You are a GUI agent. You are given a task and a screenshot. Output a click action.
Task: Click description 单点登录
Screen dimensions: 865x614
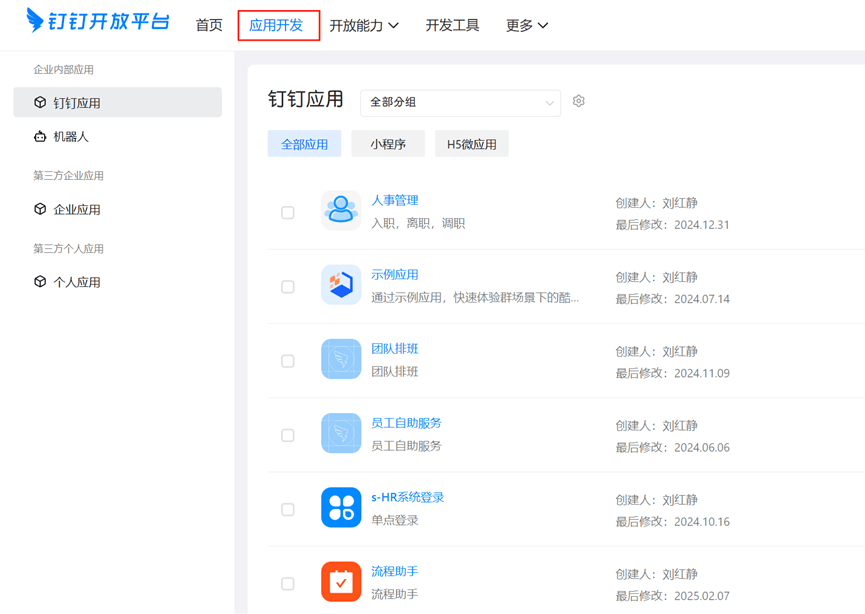click(x=395, y=520)
